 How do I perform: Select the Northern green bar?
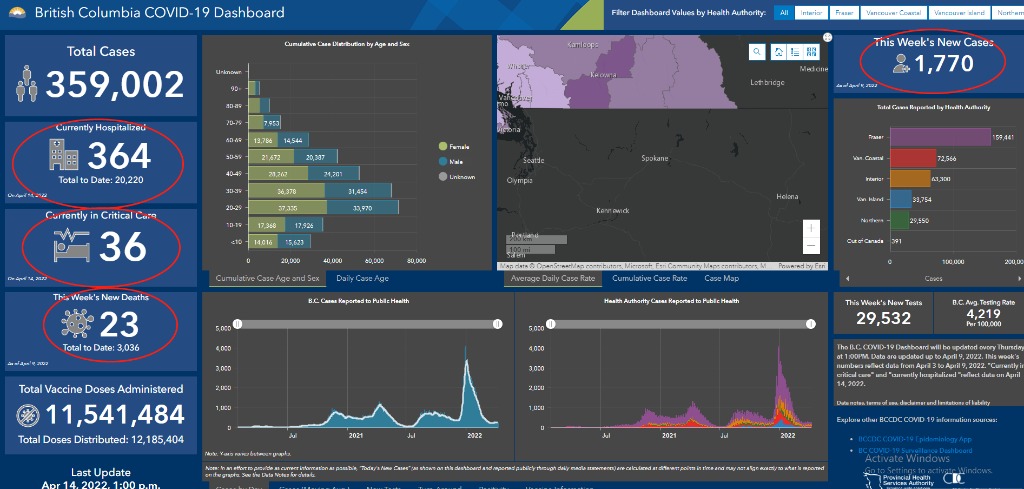(x=900, y=220)
